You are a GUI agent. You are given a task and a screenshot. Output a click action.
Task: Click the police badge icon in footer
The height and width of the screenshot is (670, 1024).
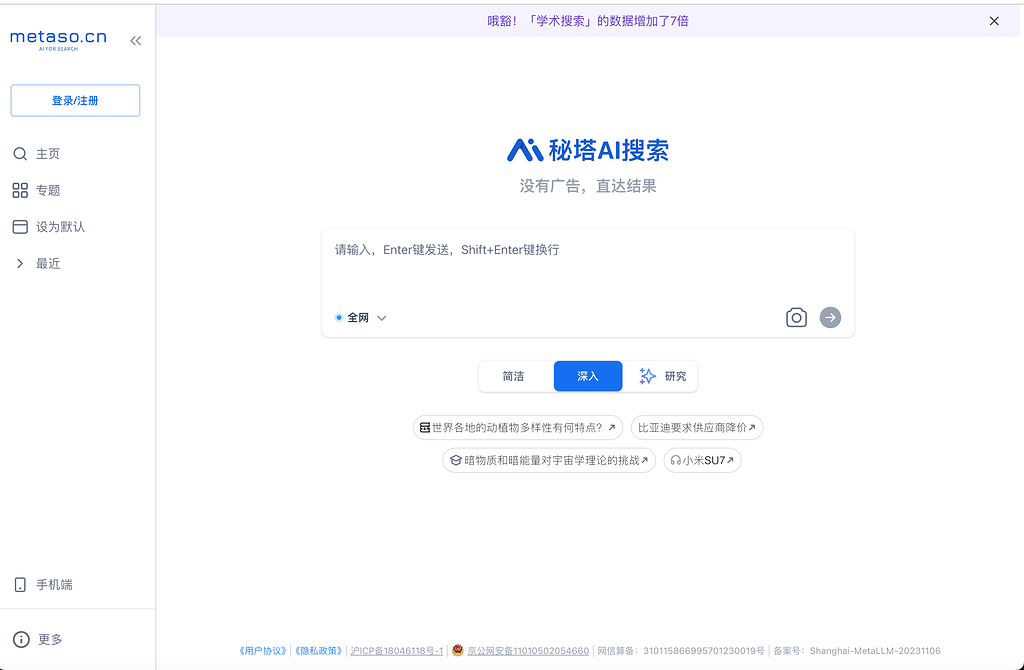click(458, 650)
